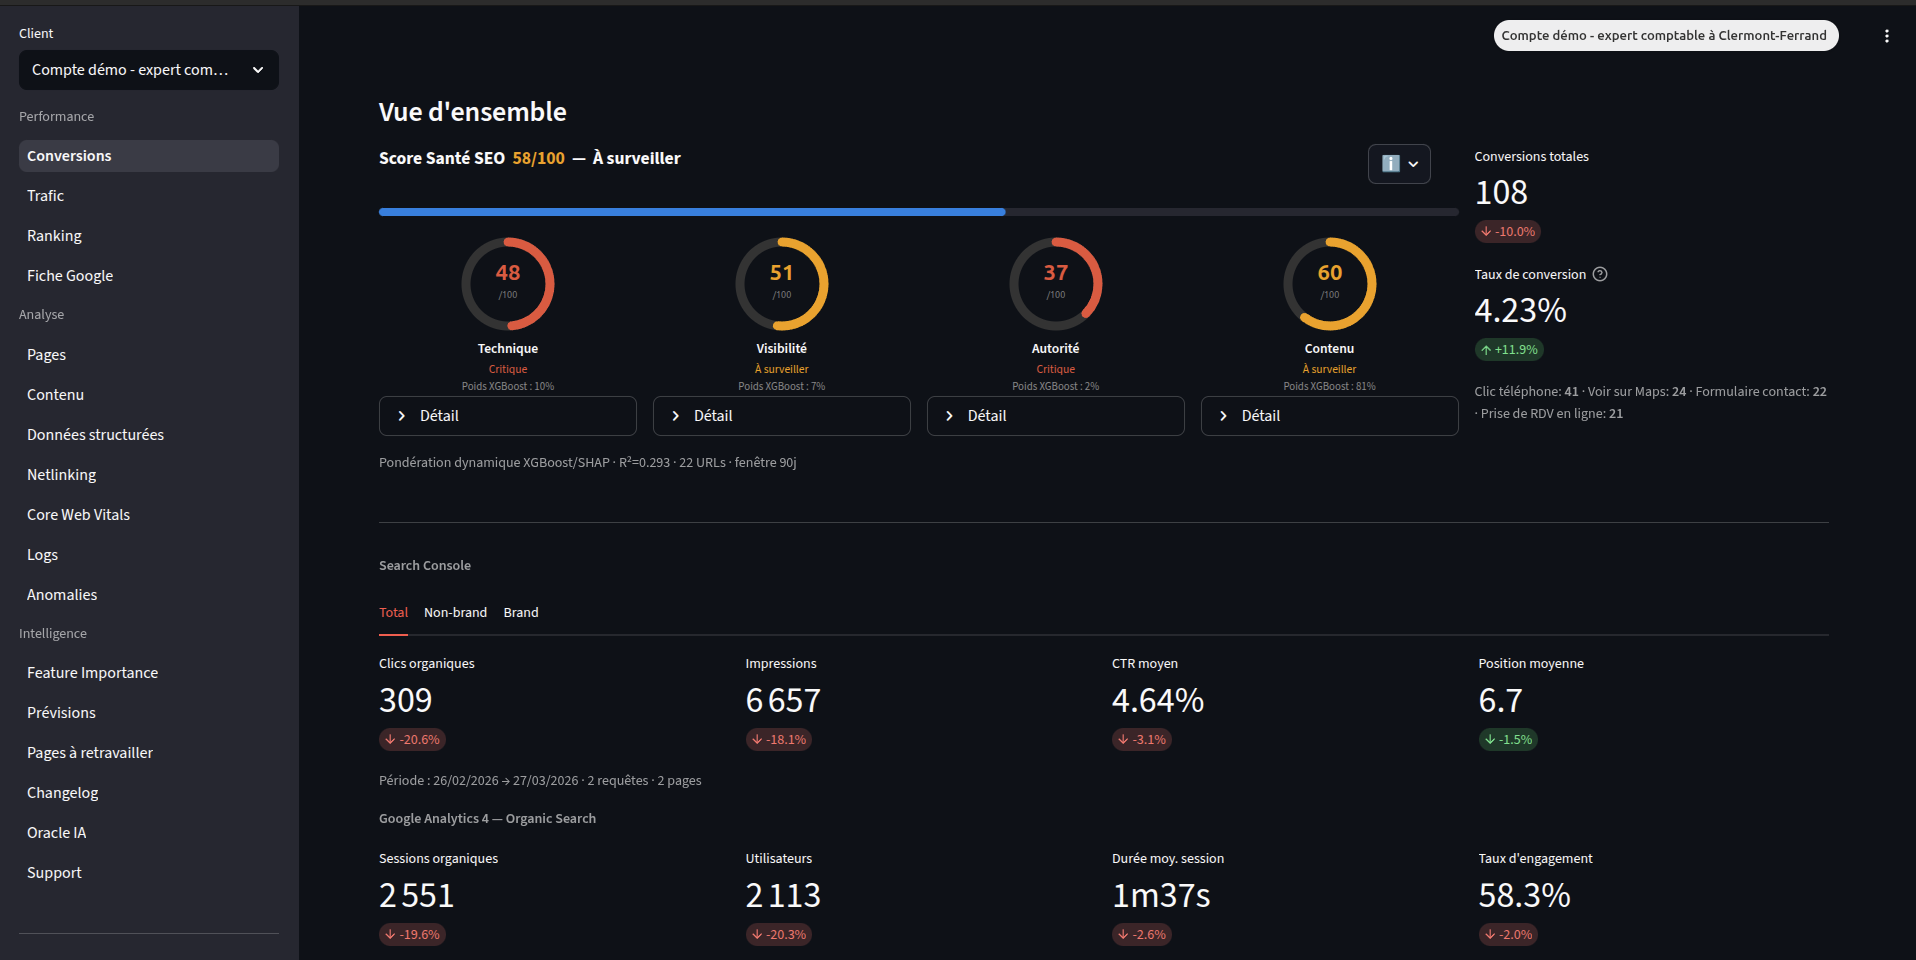Open the Fiche Google page
The height and width of the screenshot is (960, 1916).
[x=70, y=275]
